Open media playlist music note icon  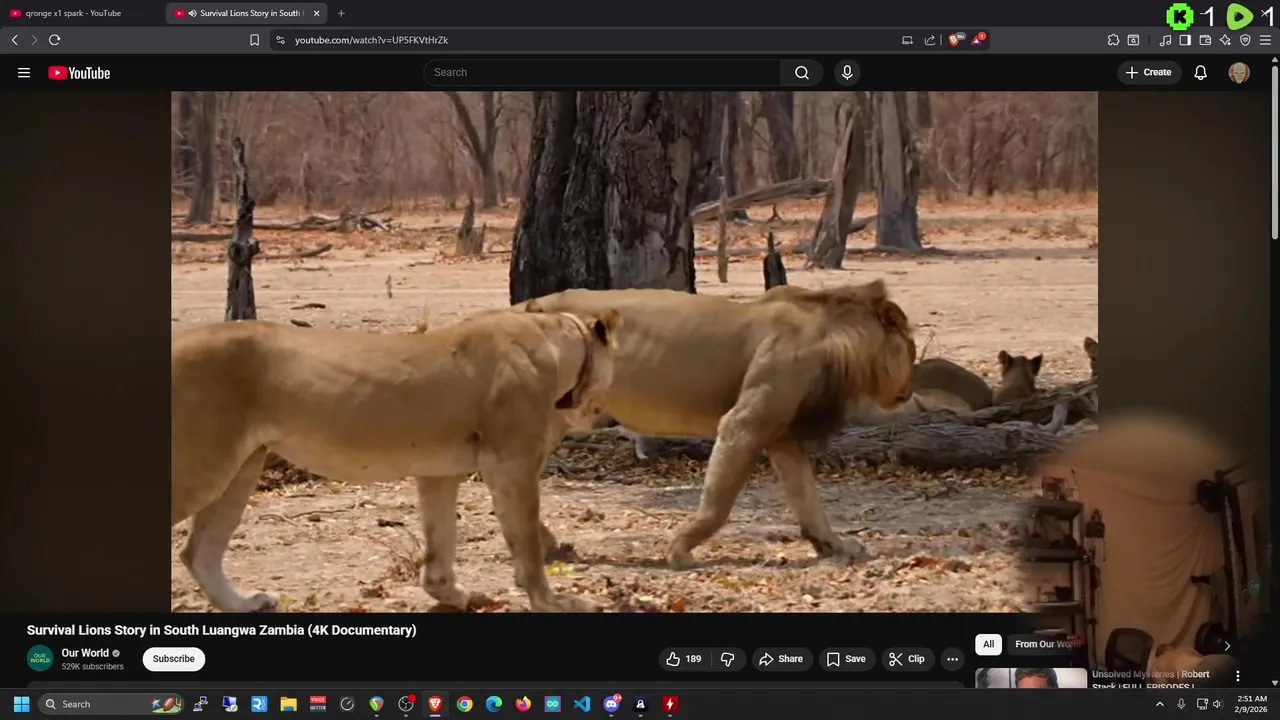(x=1165, y=40)
